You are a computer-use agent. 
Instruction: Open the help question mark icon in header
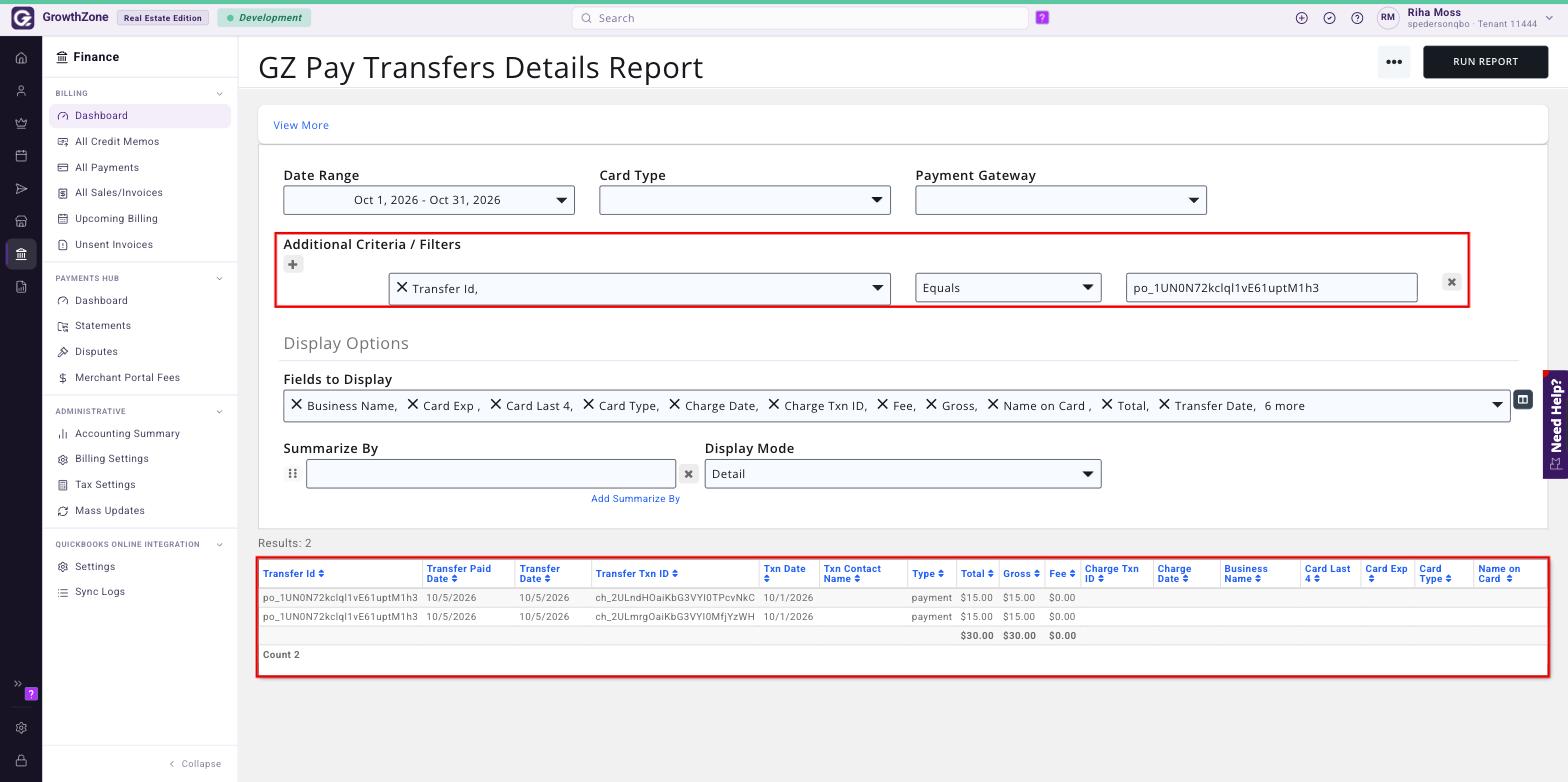1357,18
